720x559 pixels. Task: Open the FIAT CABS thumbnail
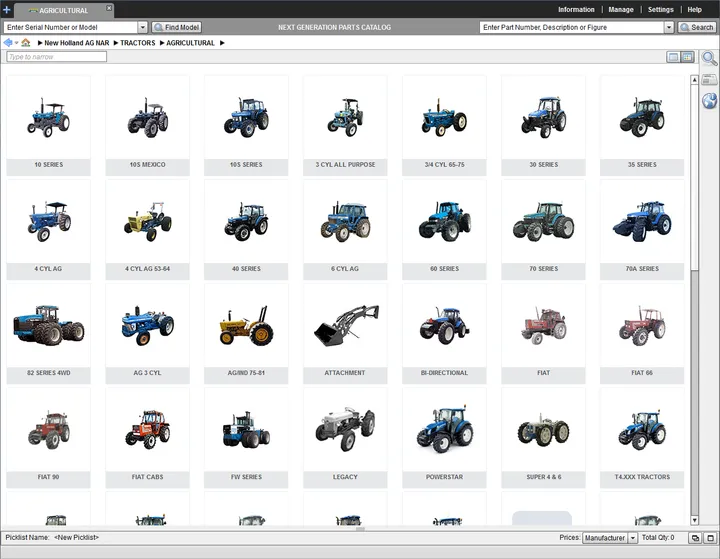click(147, 438)
